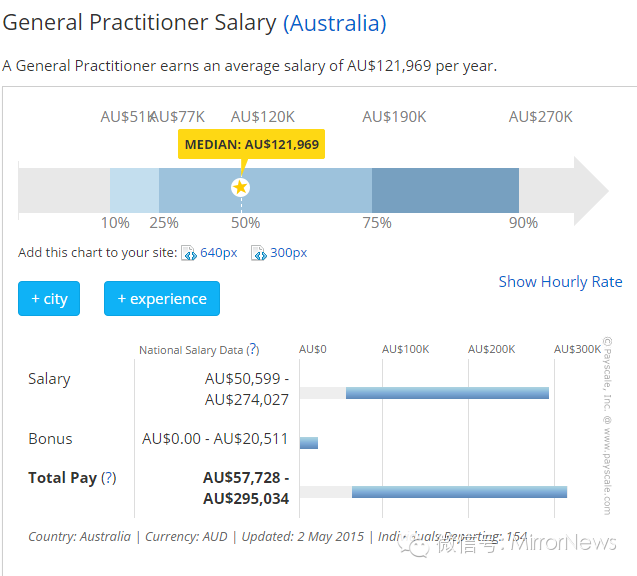
Task: Click the Bonus range bar
Action: [x=309, y=442]
